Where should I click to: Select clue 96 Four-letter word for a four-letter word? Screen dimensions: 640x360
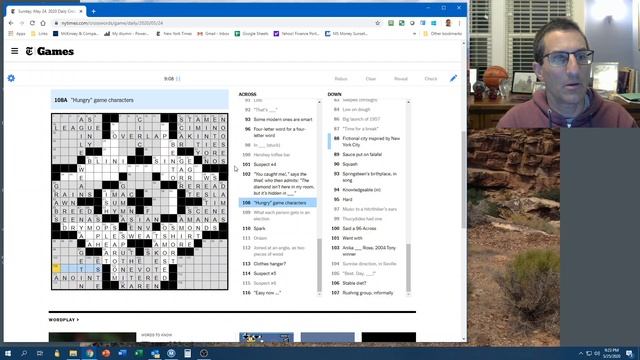278,132
